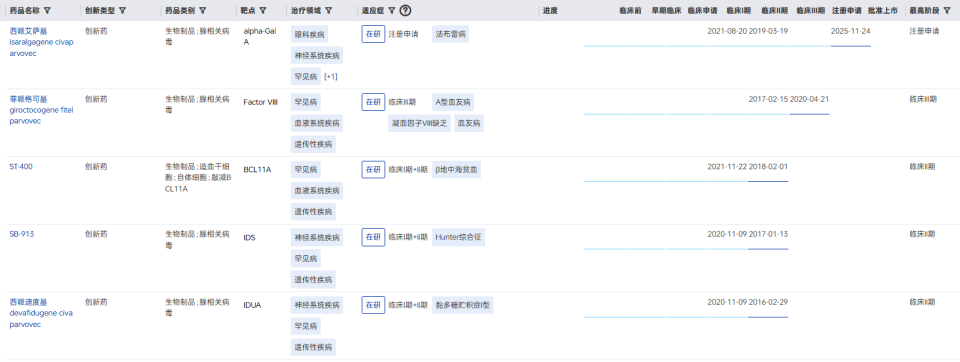Click the date 2019-03-19 in first row
960x362 pixels.
pos(768,31)
